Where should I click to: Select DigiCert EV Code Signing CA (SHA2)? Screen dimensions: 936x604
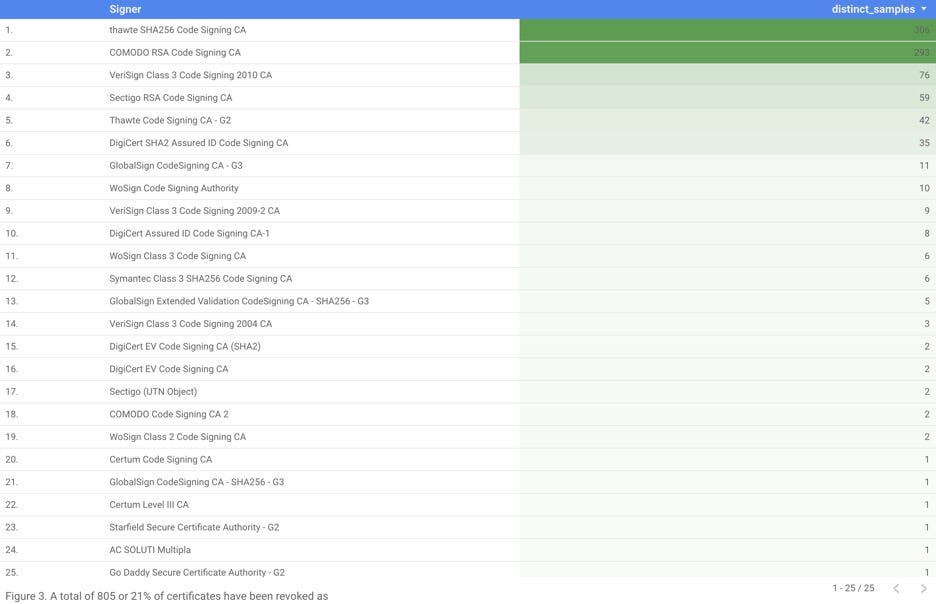click(x=185, y=347)
